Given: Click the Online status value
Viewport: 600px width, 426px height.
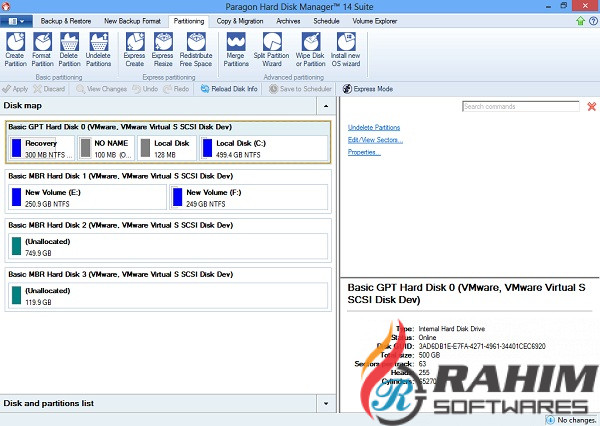Looking at the screenshot, I should (x=427, y=338).
